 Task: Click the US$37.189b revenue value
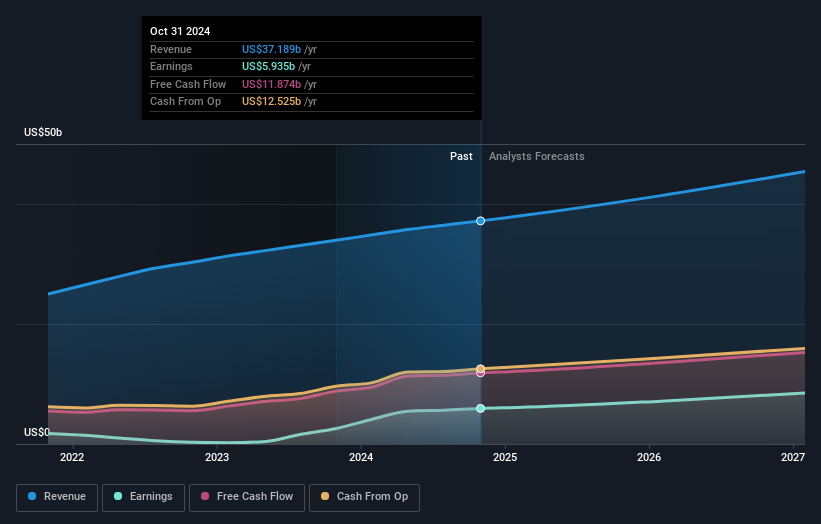point(271,49)
